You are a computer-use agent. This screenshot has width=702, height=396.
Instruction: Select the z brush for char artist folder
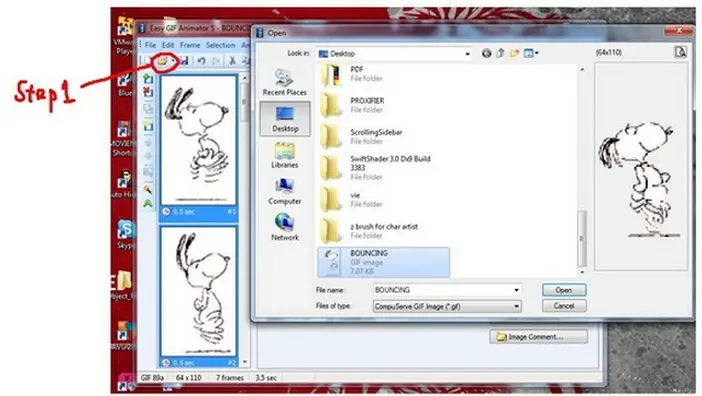point(369,231)
